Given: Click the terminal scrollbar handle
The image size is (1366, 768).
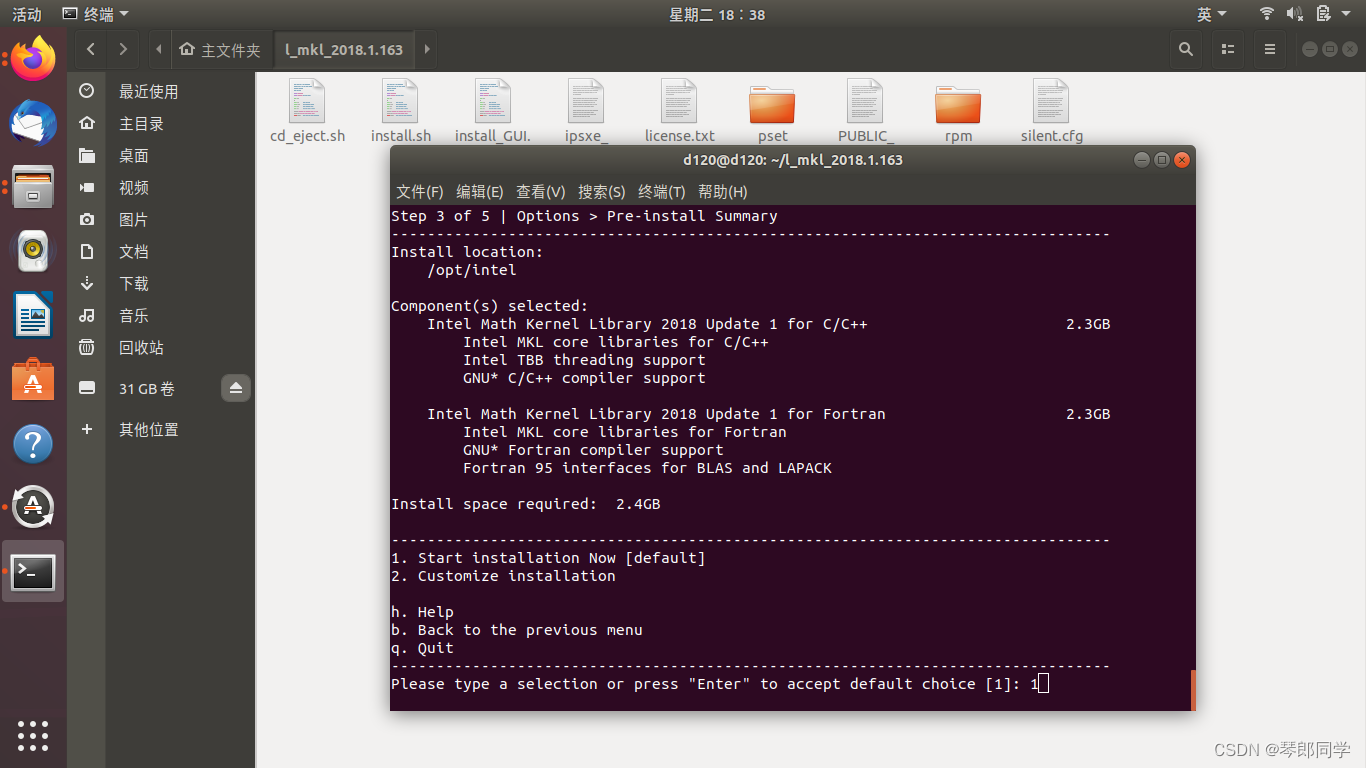Looking at the screenshot, I should pos(1193,690).
